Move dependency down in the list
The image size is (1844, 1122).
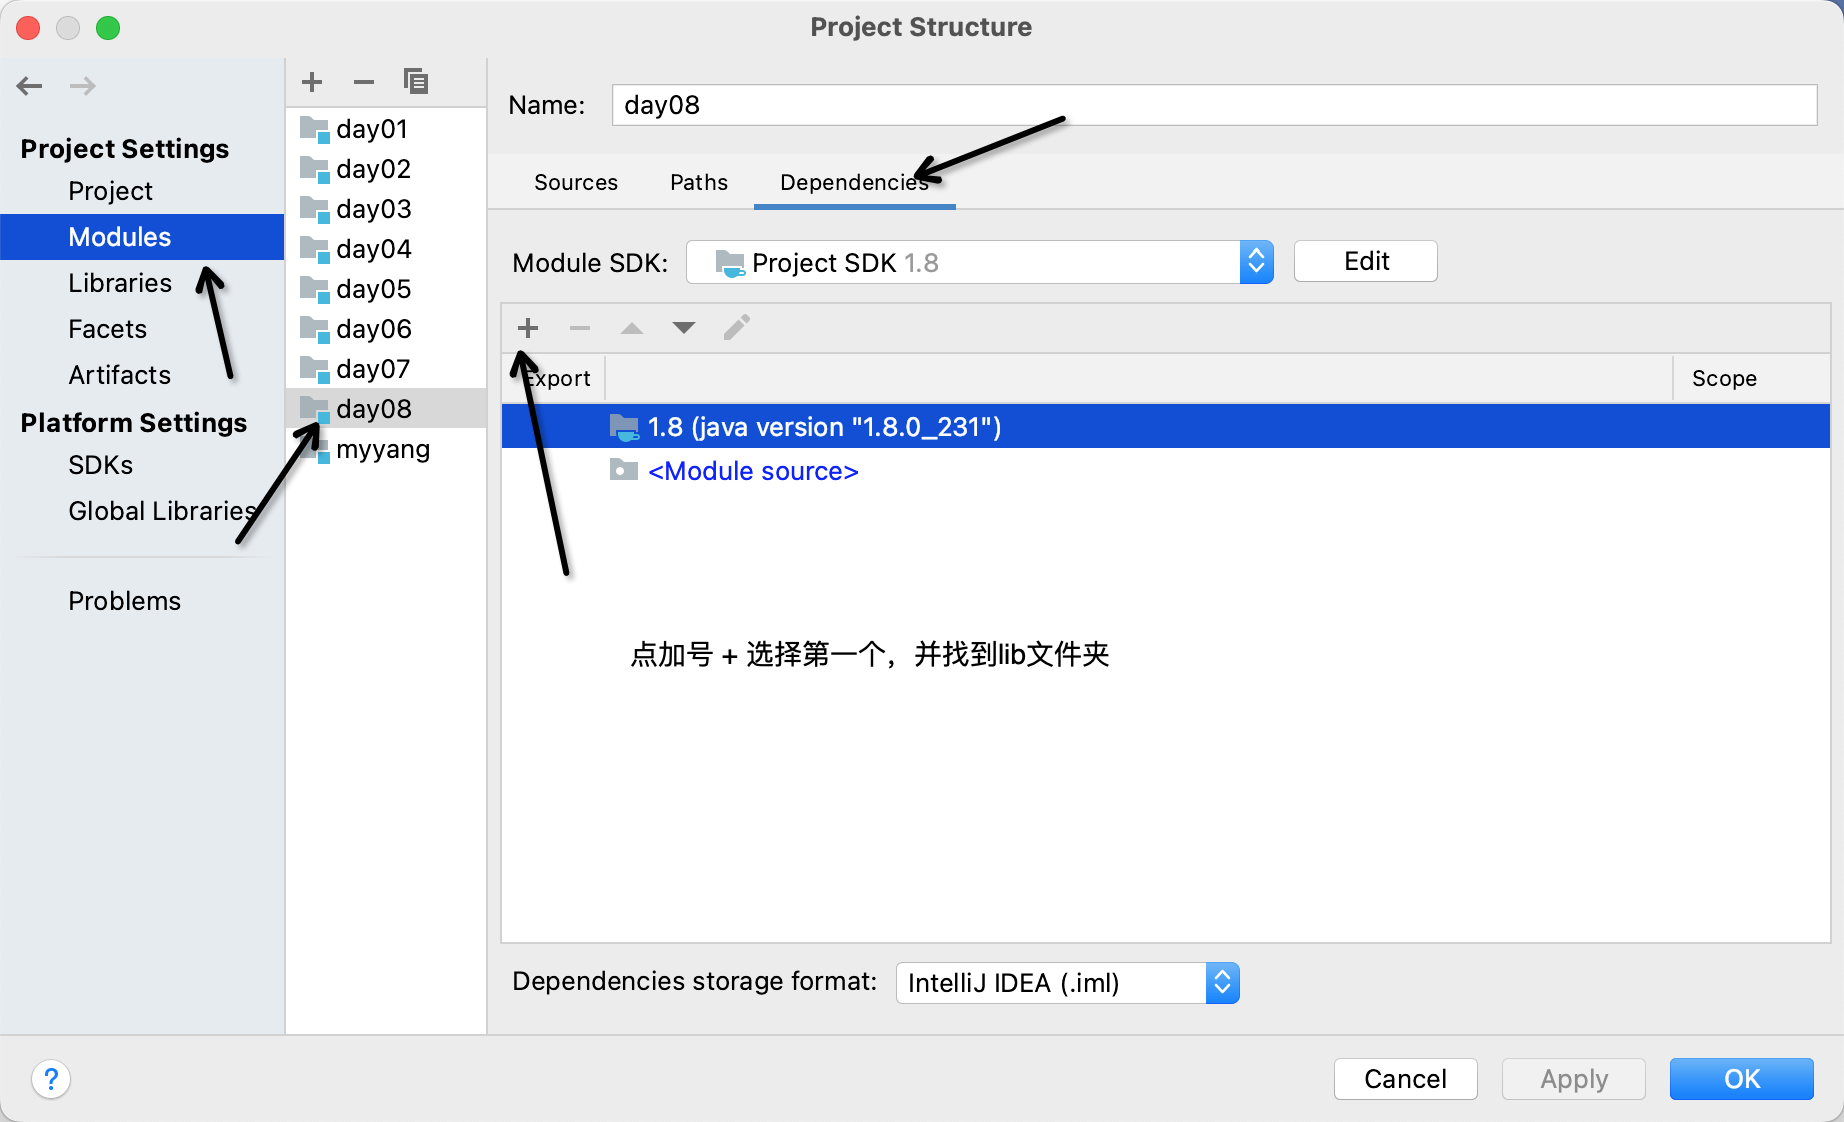pos(684,328)
